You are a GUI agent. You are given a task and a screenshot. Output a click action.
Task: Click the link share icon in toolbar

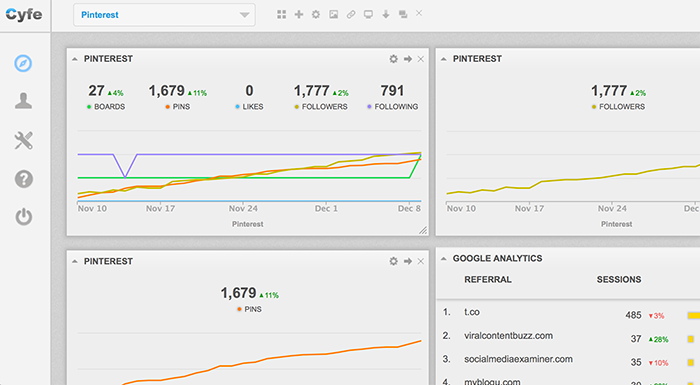tap(351, 14)
